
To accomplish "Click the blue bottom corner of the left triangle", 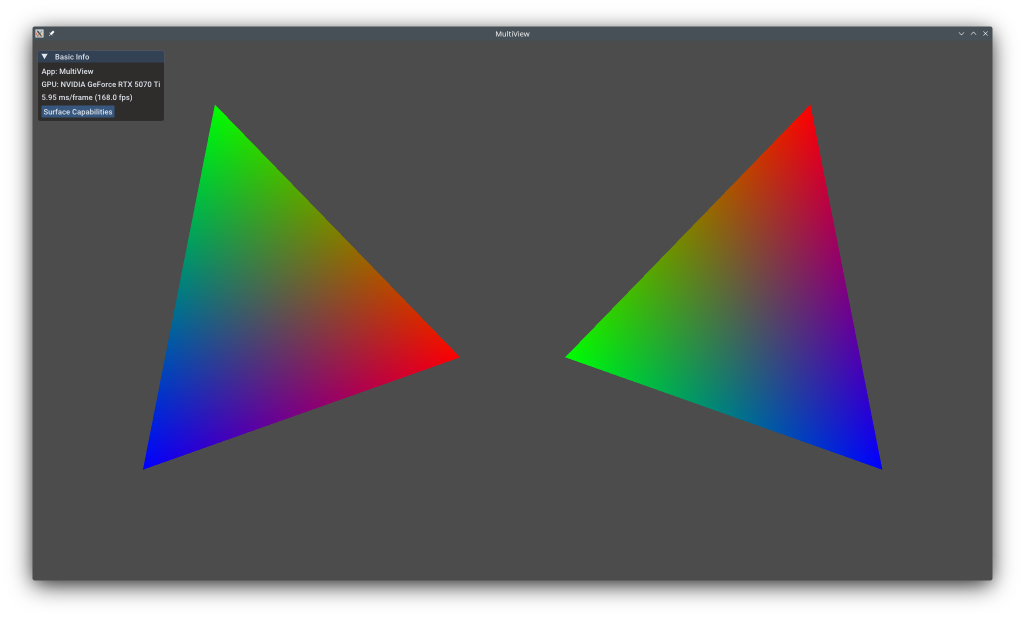I will click(x=150, y=462).
